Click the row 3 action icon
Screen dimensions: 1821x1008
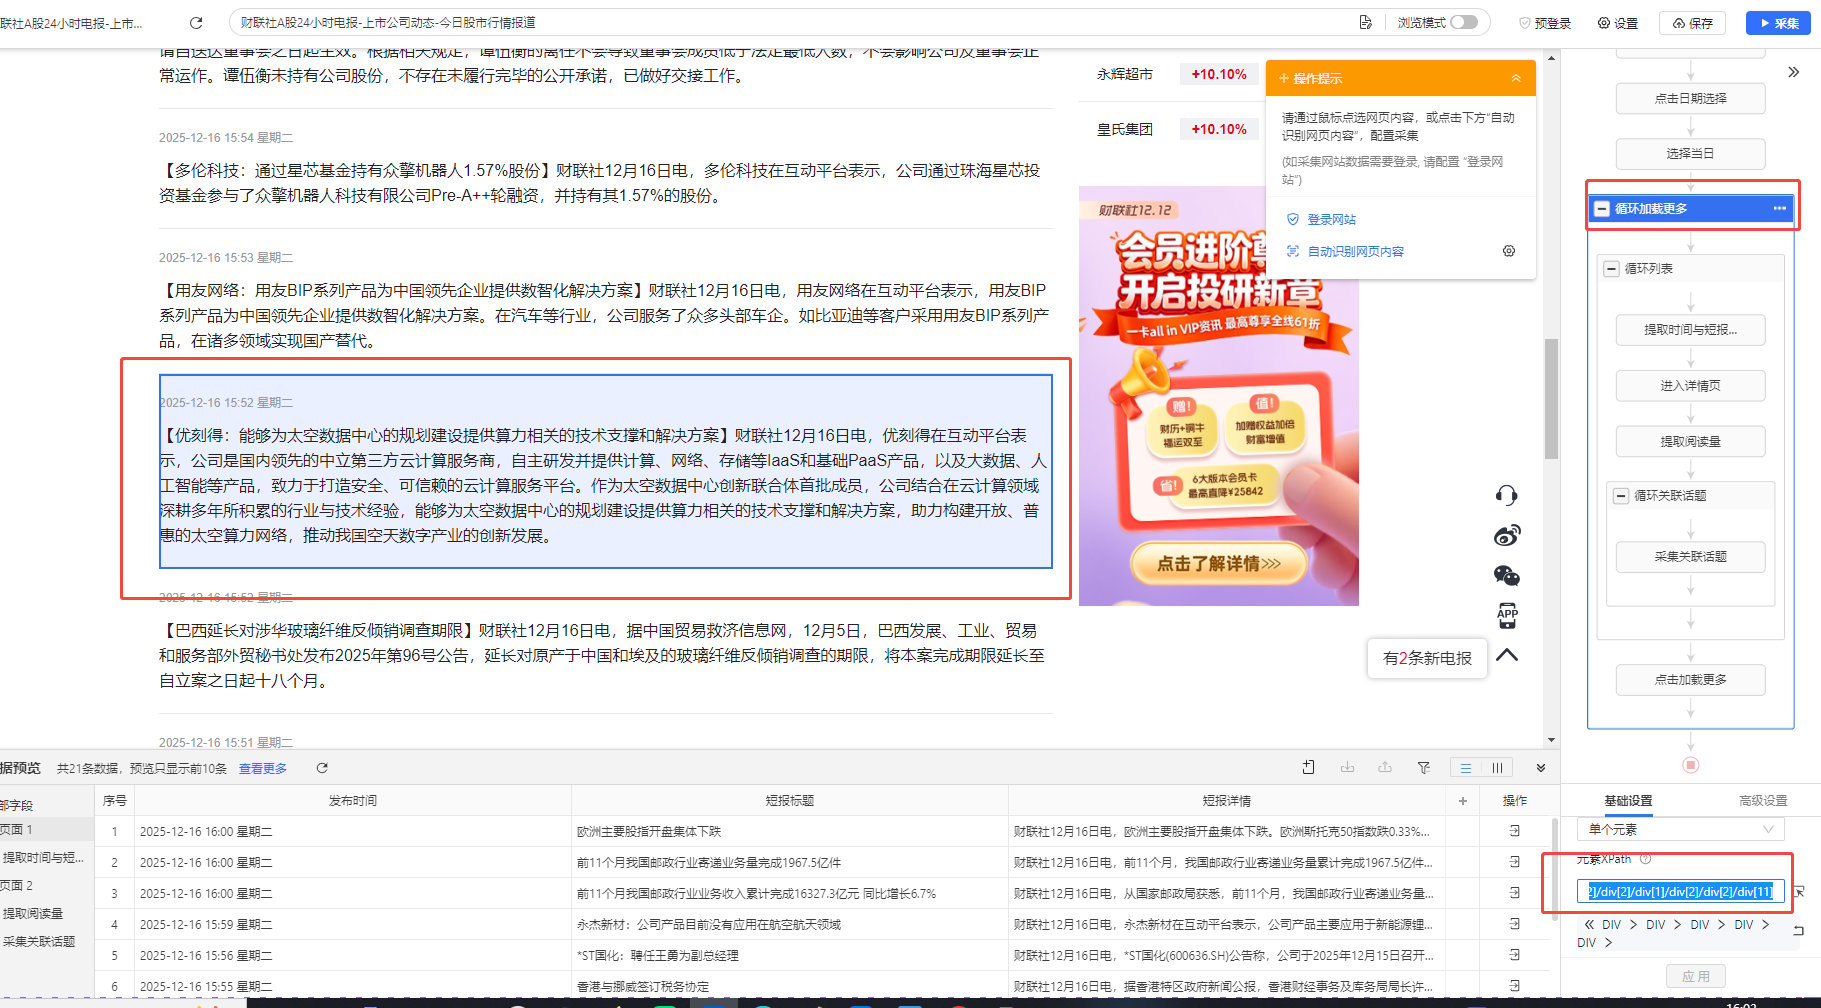point(1514,893)
